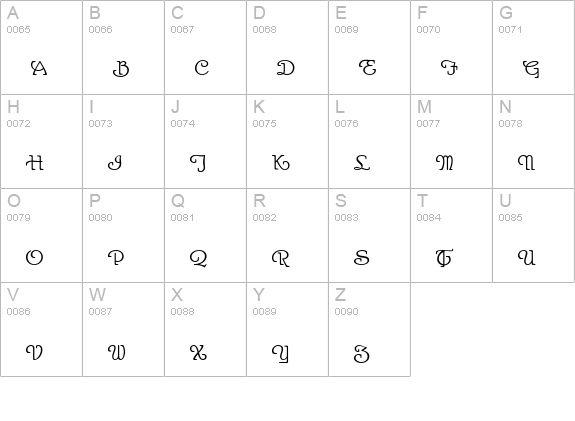Choose the Z glyph cell 0090
Viewport: 575px width, 421px height.
(370, 329)
